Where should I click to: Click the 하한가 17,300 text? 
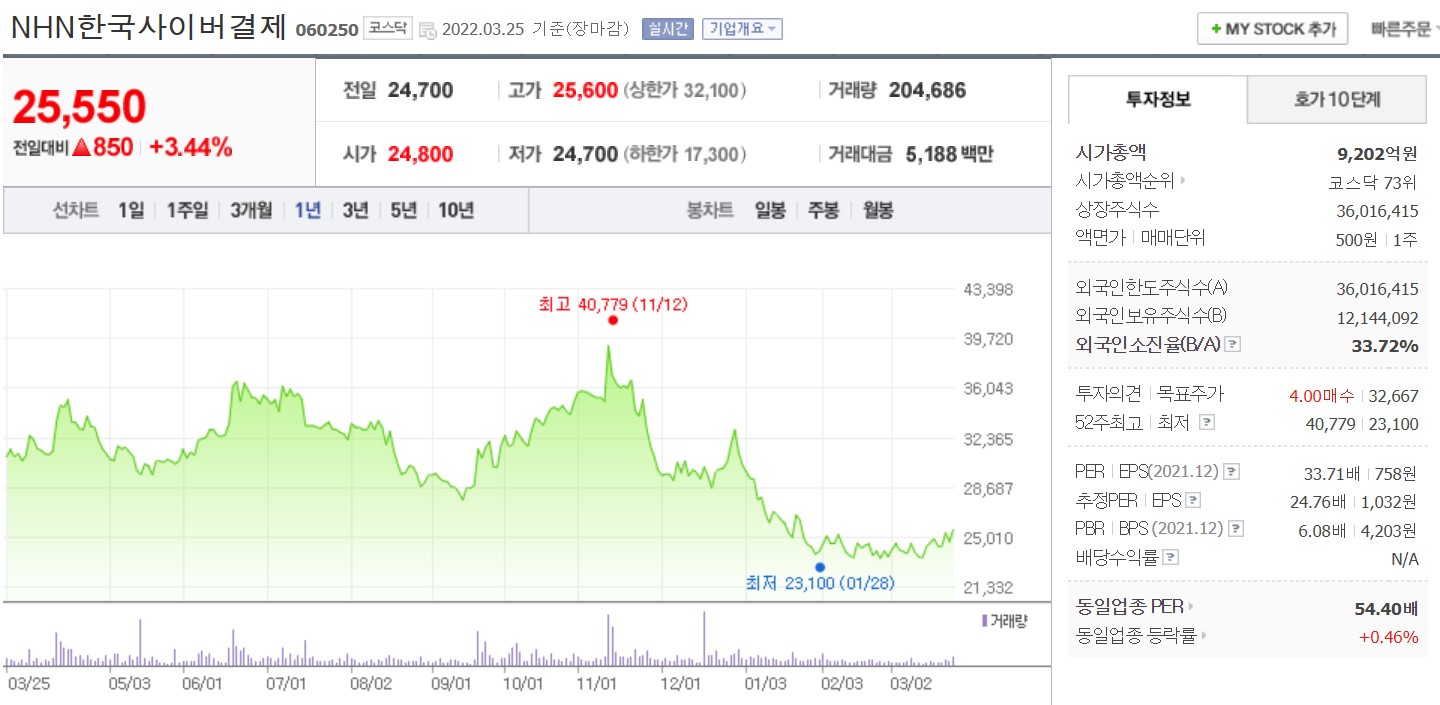685,154
